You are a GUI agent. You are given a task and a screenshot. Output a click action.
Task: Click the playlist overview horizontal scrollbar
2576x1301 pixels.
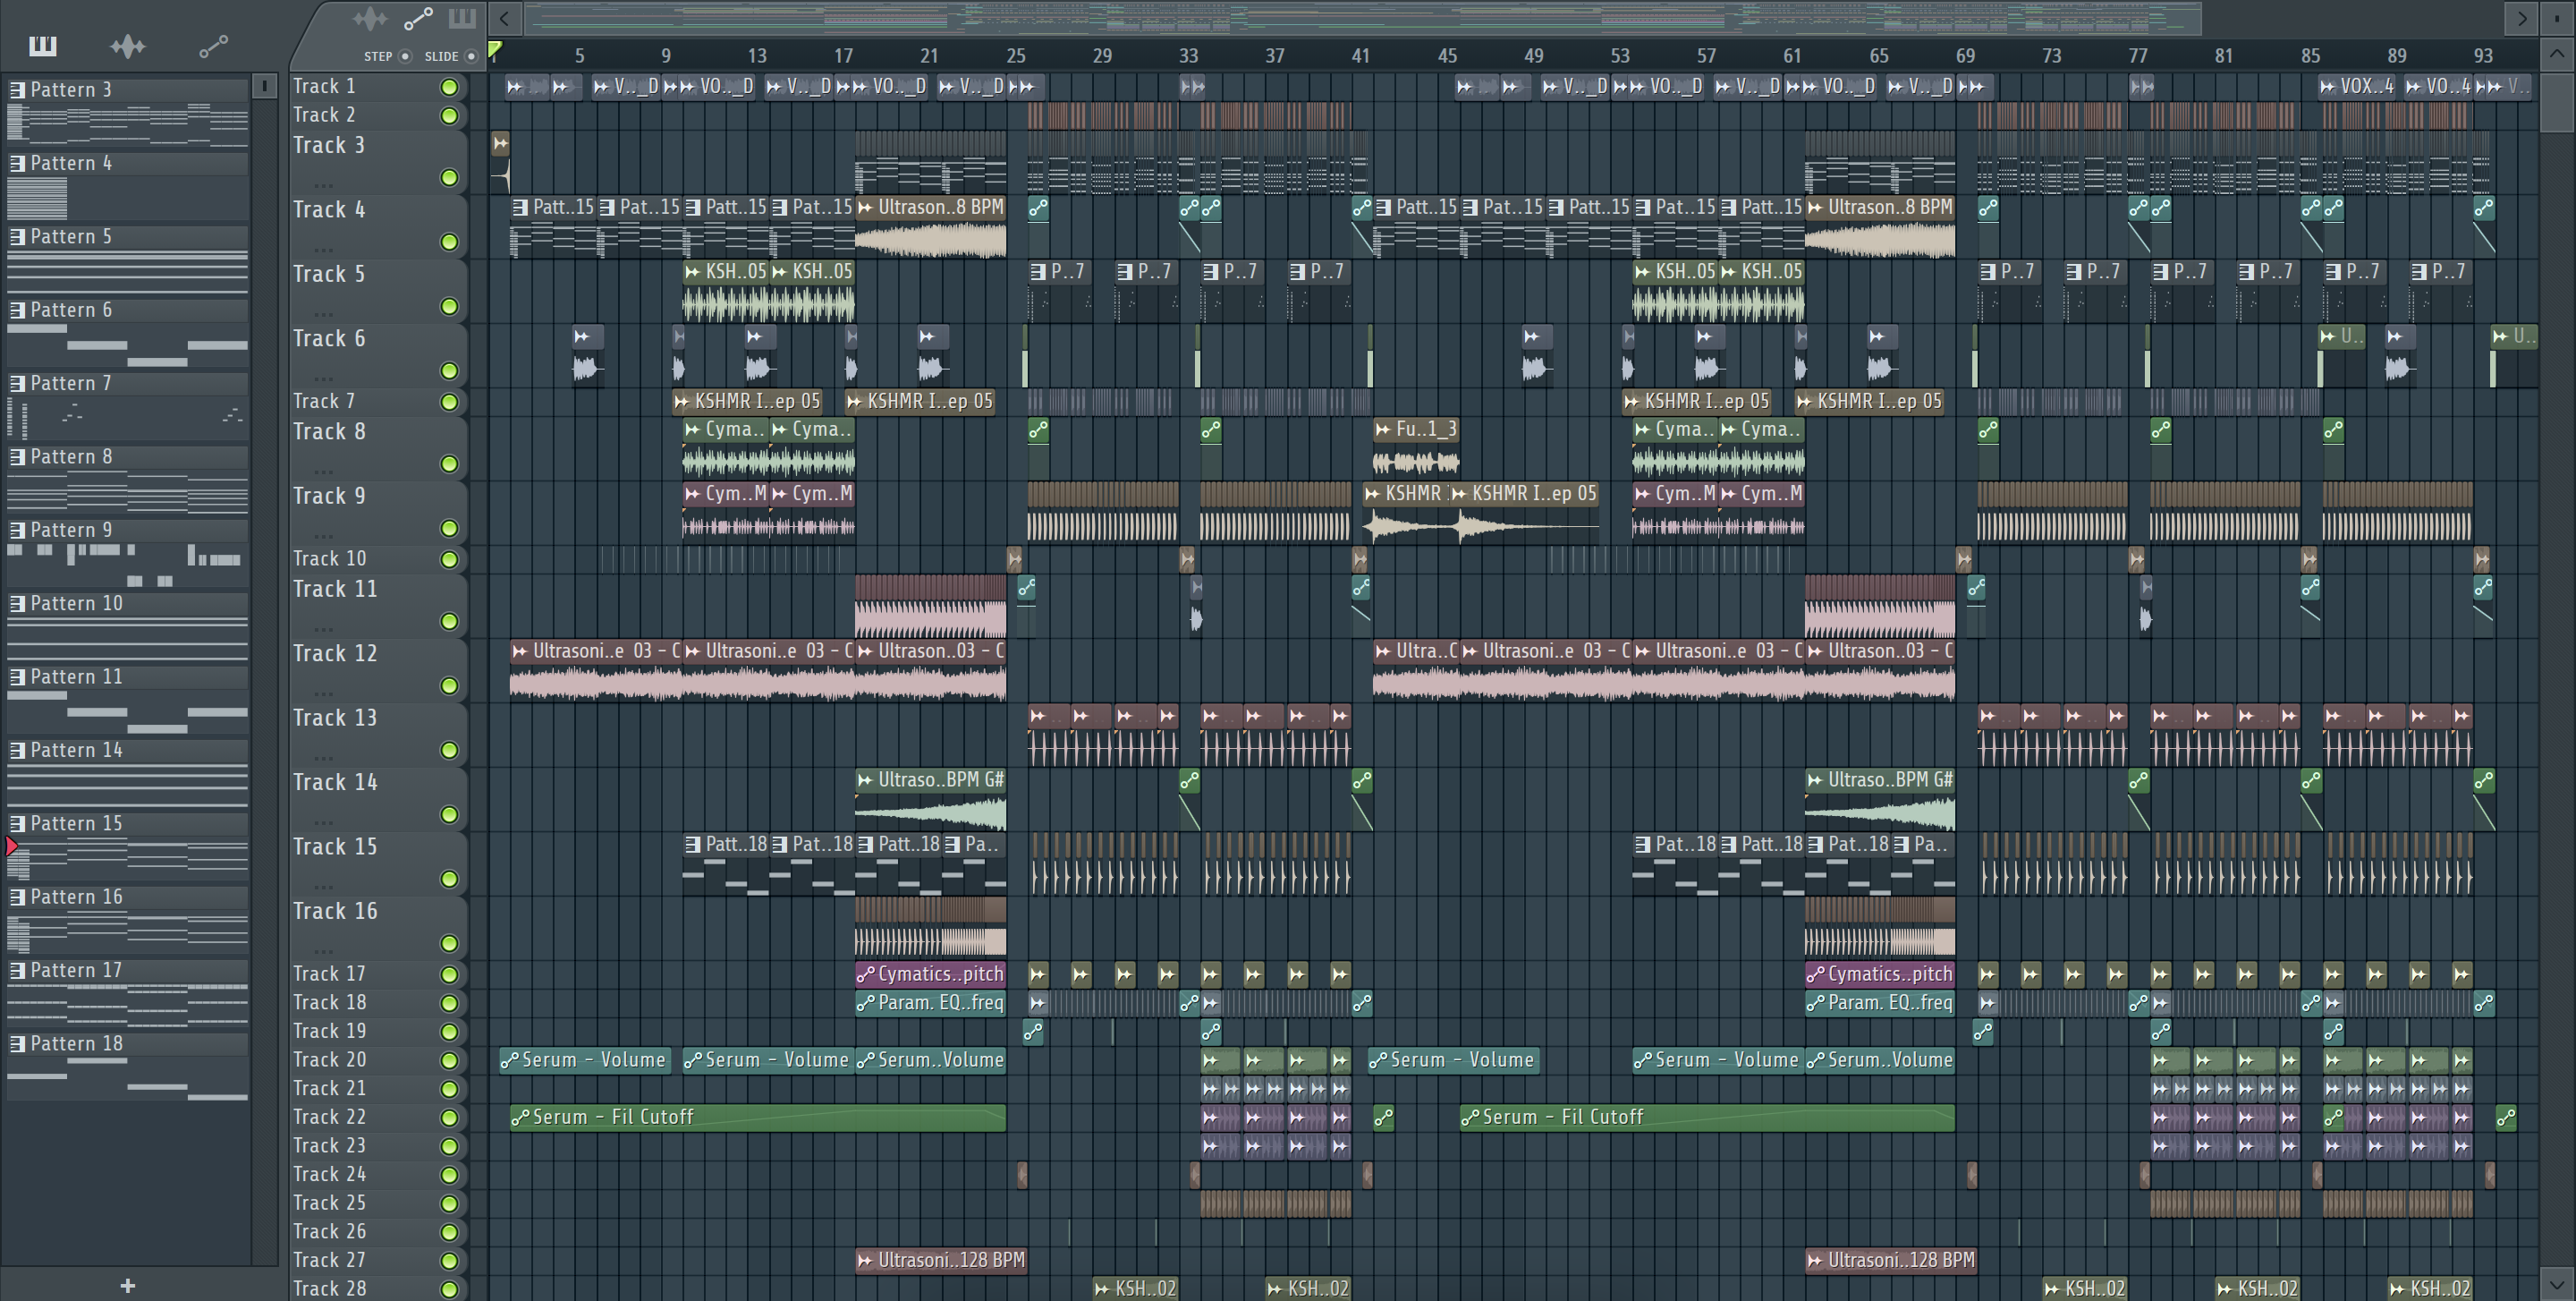(x=1363, y=18)
